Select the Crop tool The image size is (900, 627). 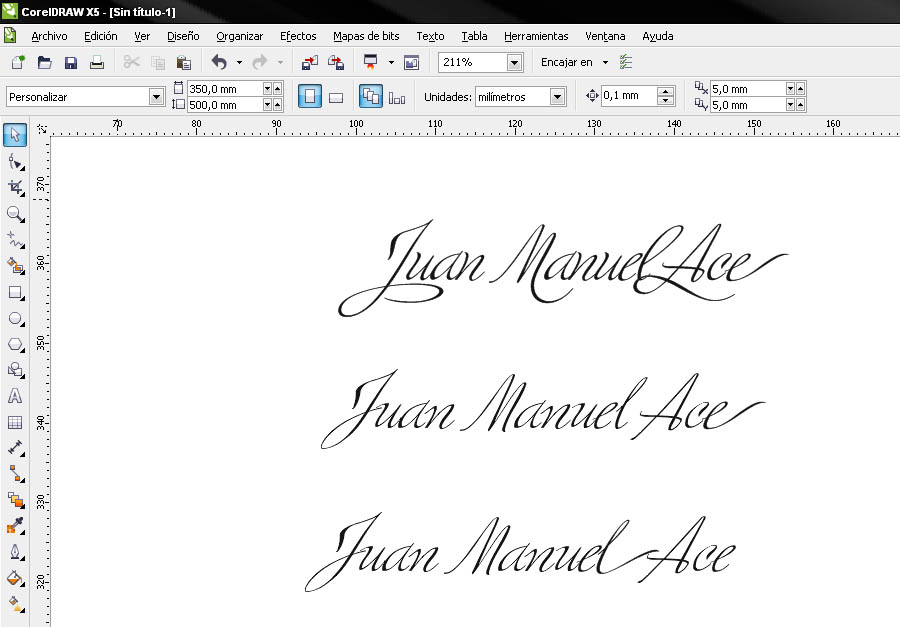pyautogui.click(x=15, y=187)
